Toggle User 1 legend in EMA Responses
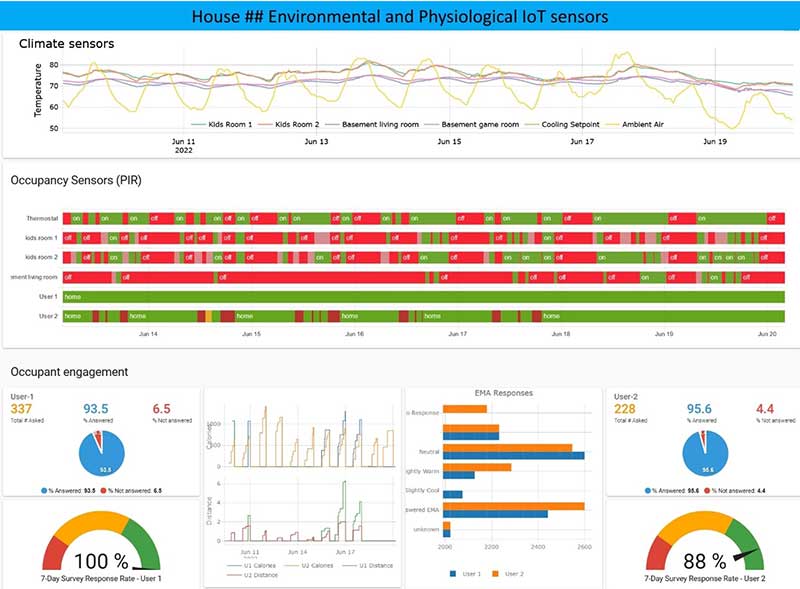This screenshot has width=800, height=589. point(472,574)
